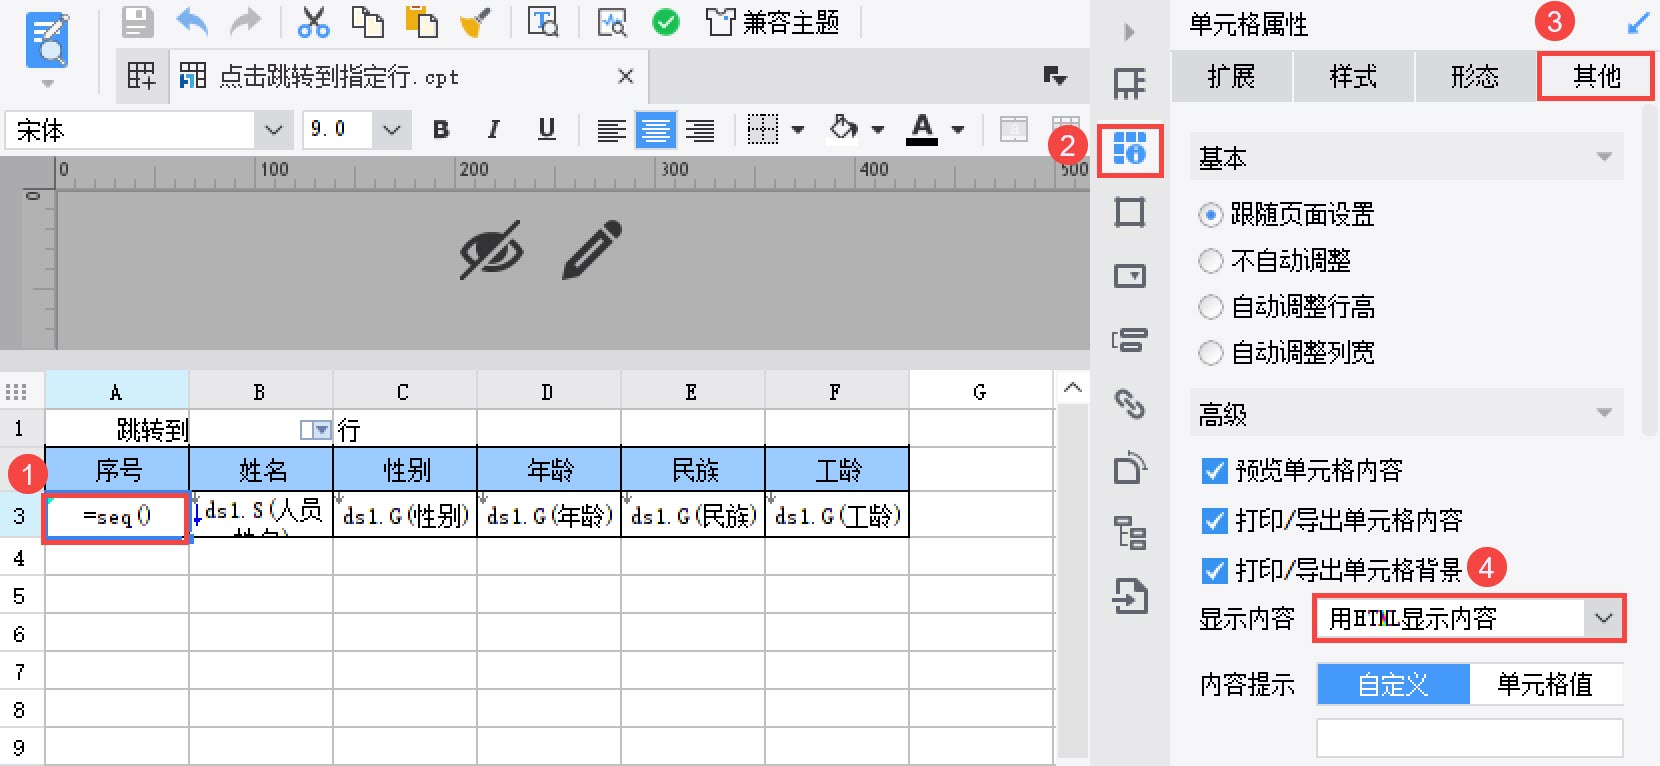Switch to the 样式 tab

tap(1353, 76)
